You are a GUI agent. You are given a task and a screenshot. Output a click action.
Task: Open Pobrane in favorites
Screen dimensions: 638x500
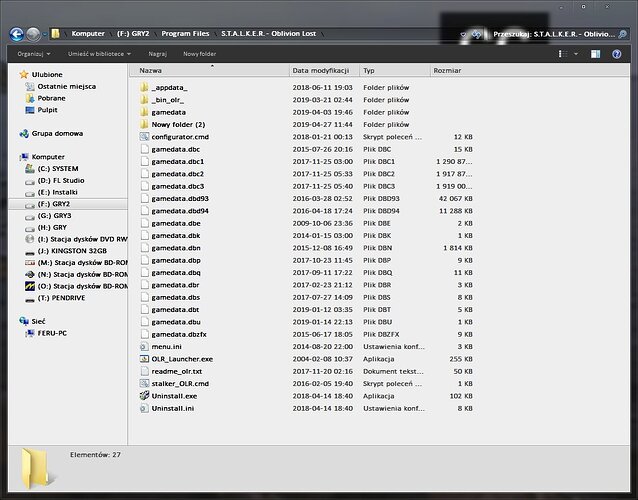pyautogui.click(x=51, y=98)
